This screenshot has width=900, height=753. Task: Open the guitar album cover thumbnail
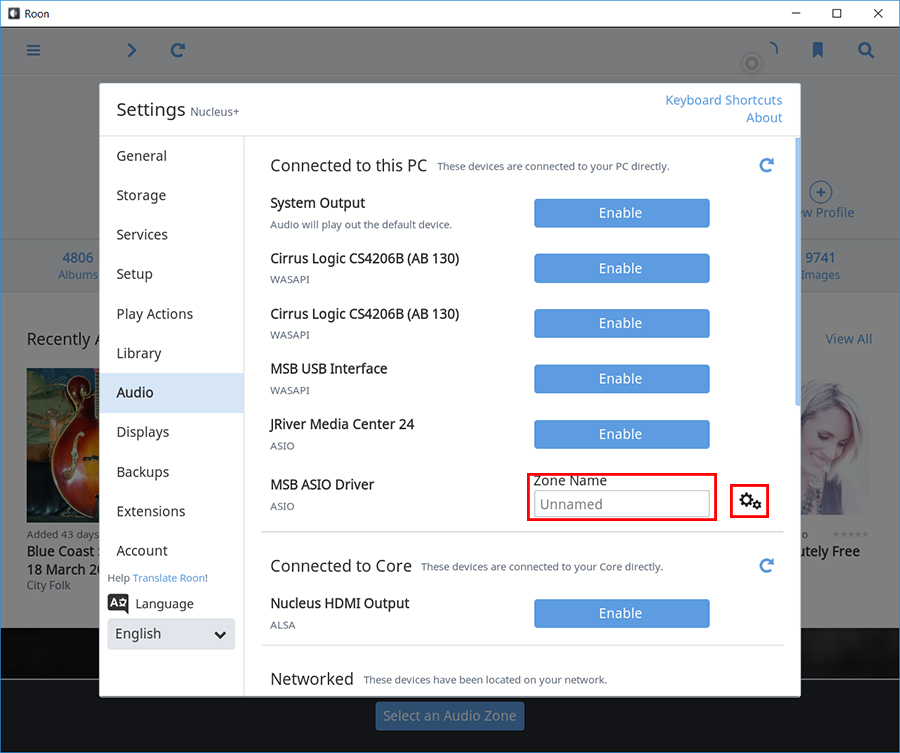click(63, 445)
